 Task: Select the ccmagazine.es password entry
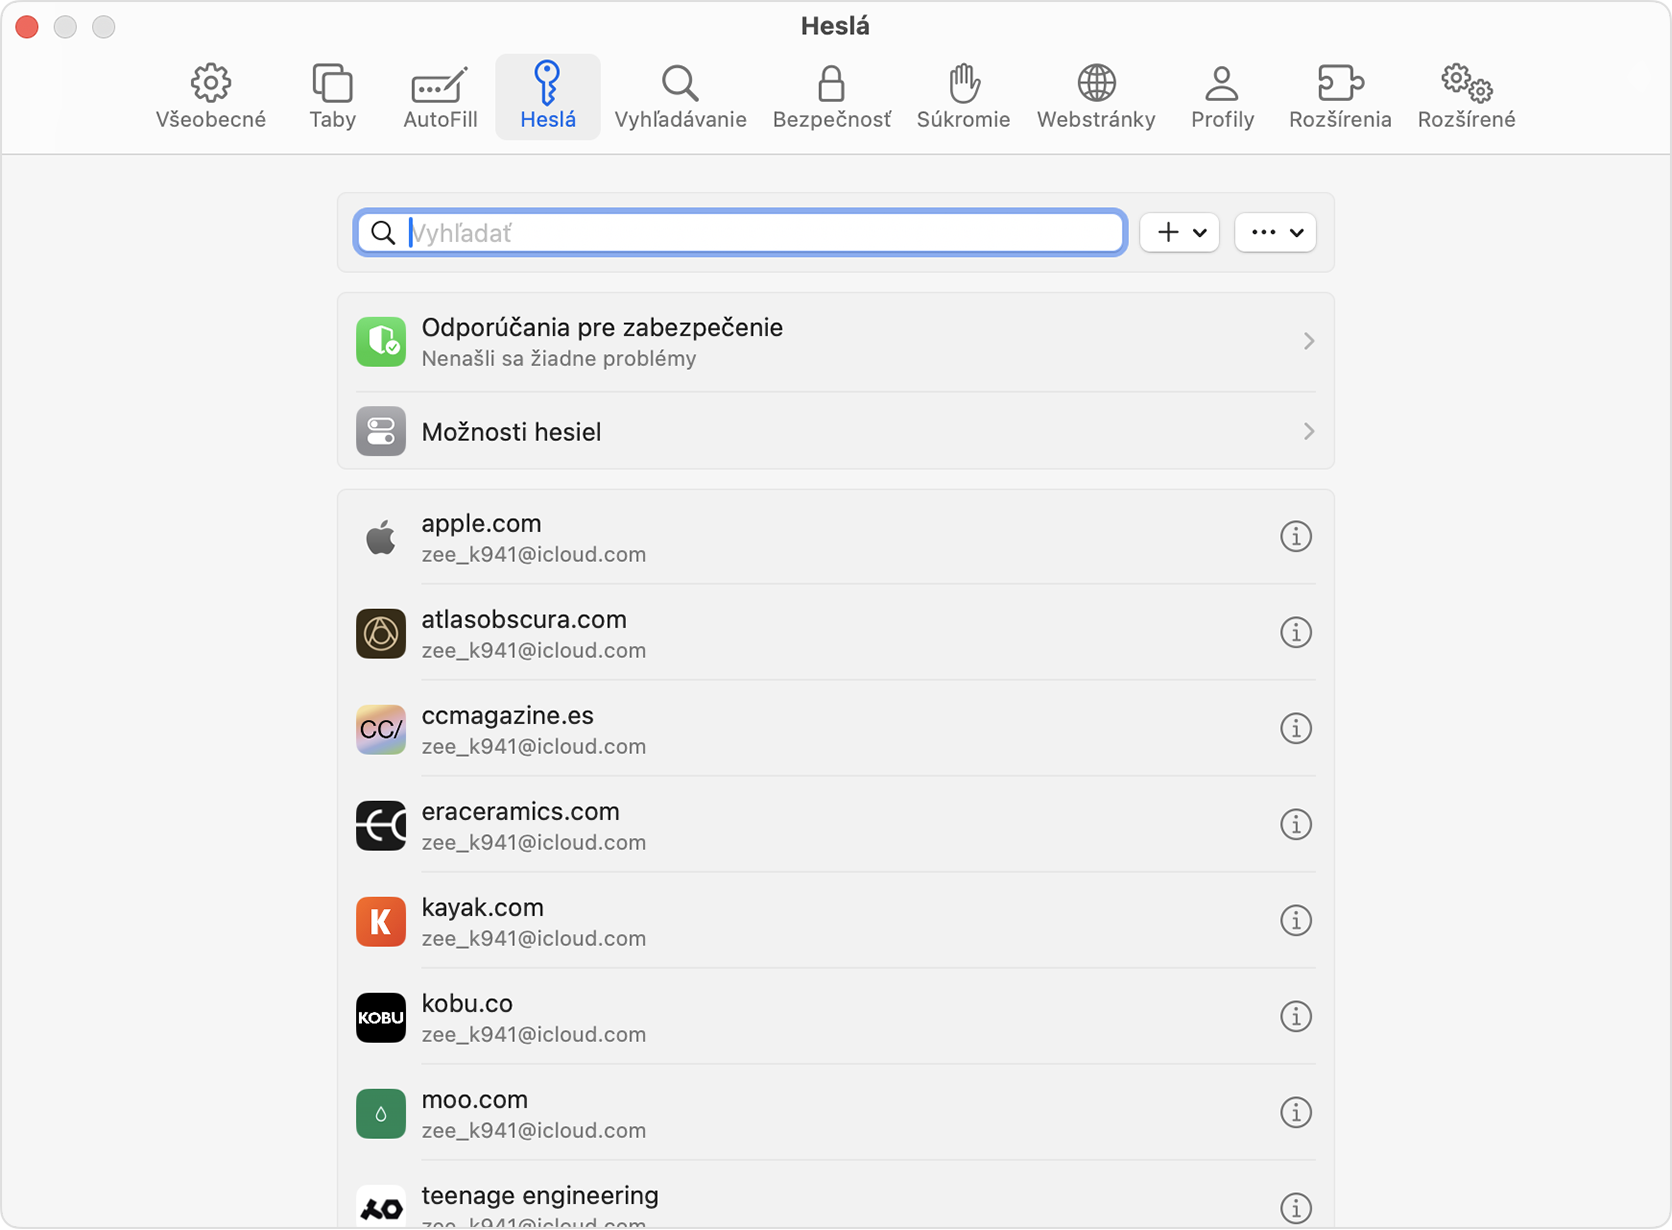pos(836,729)
